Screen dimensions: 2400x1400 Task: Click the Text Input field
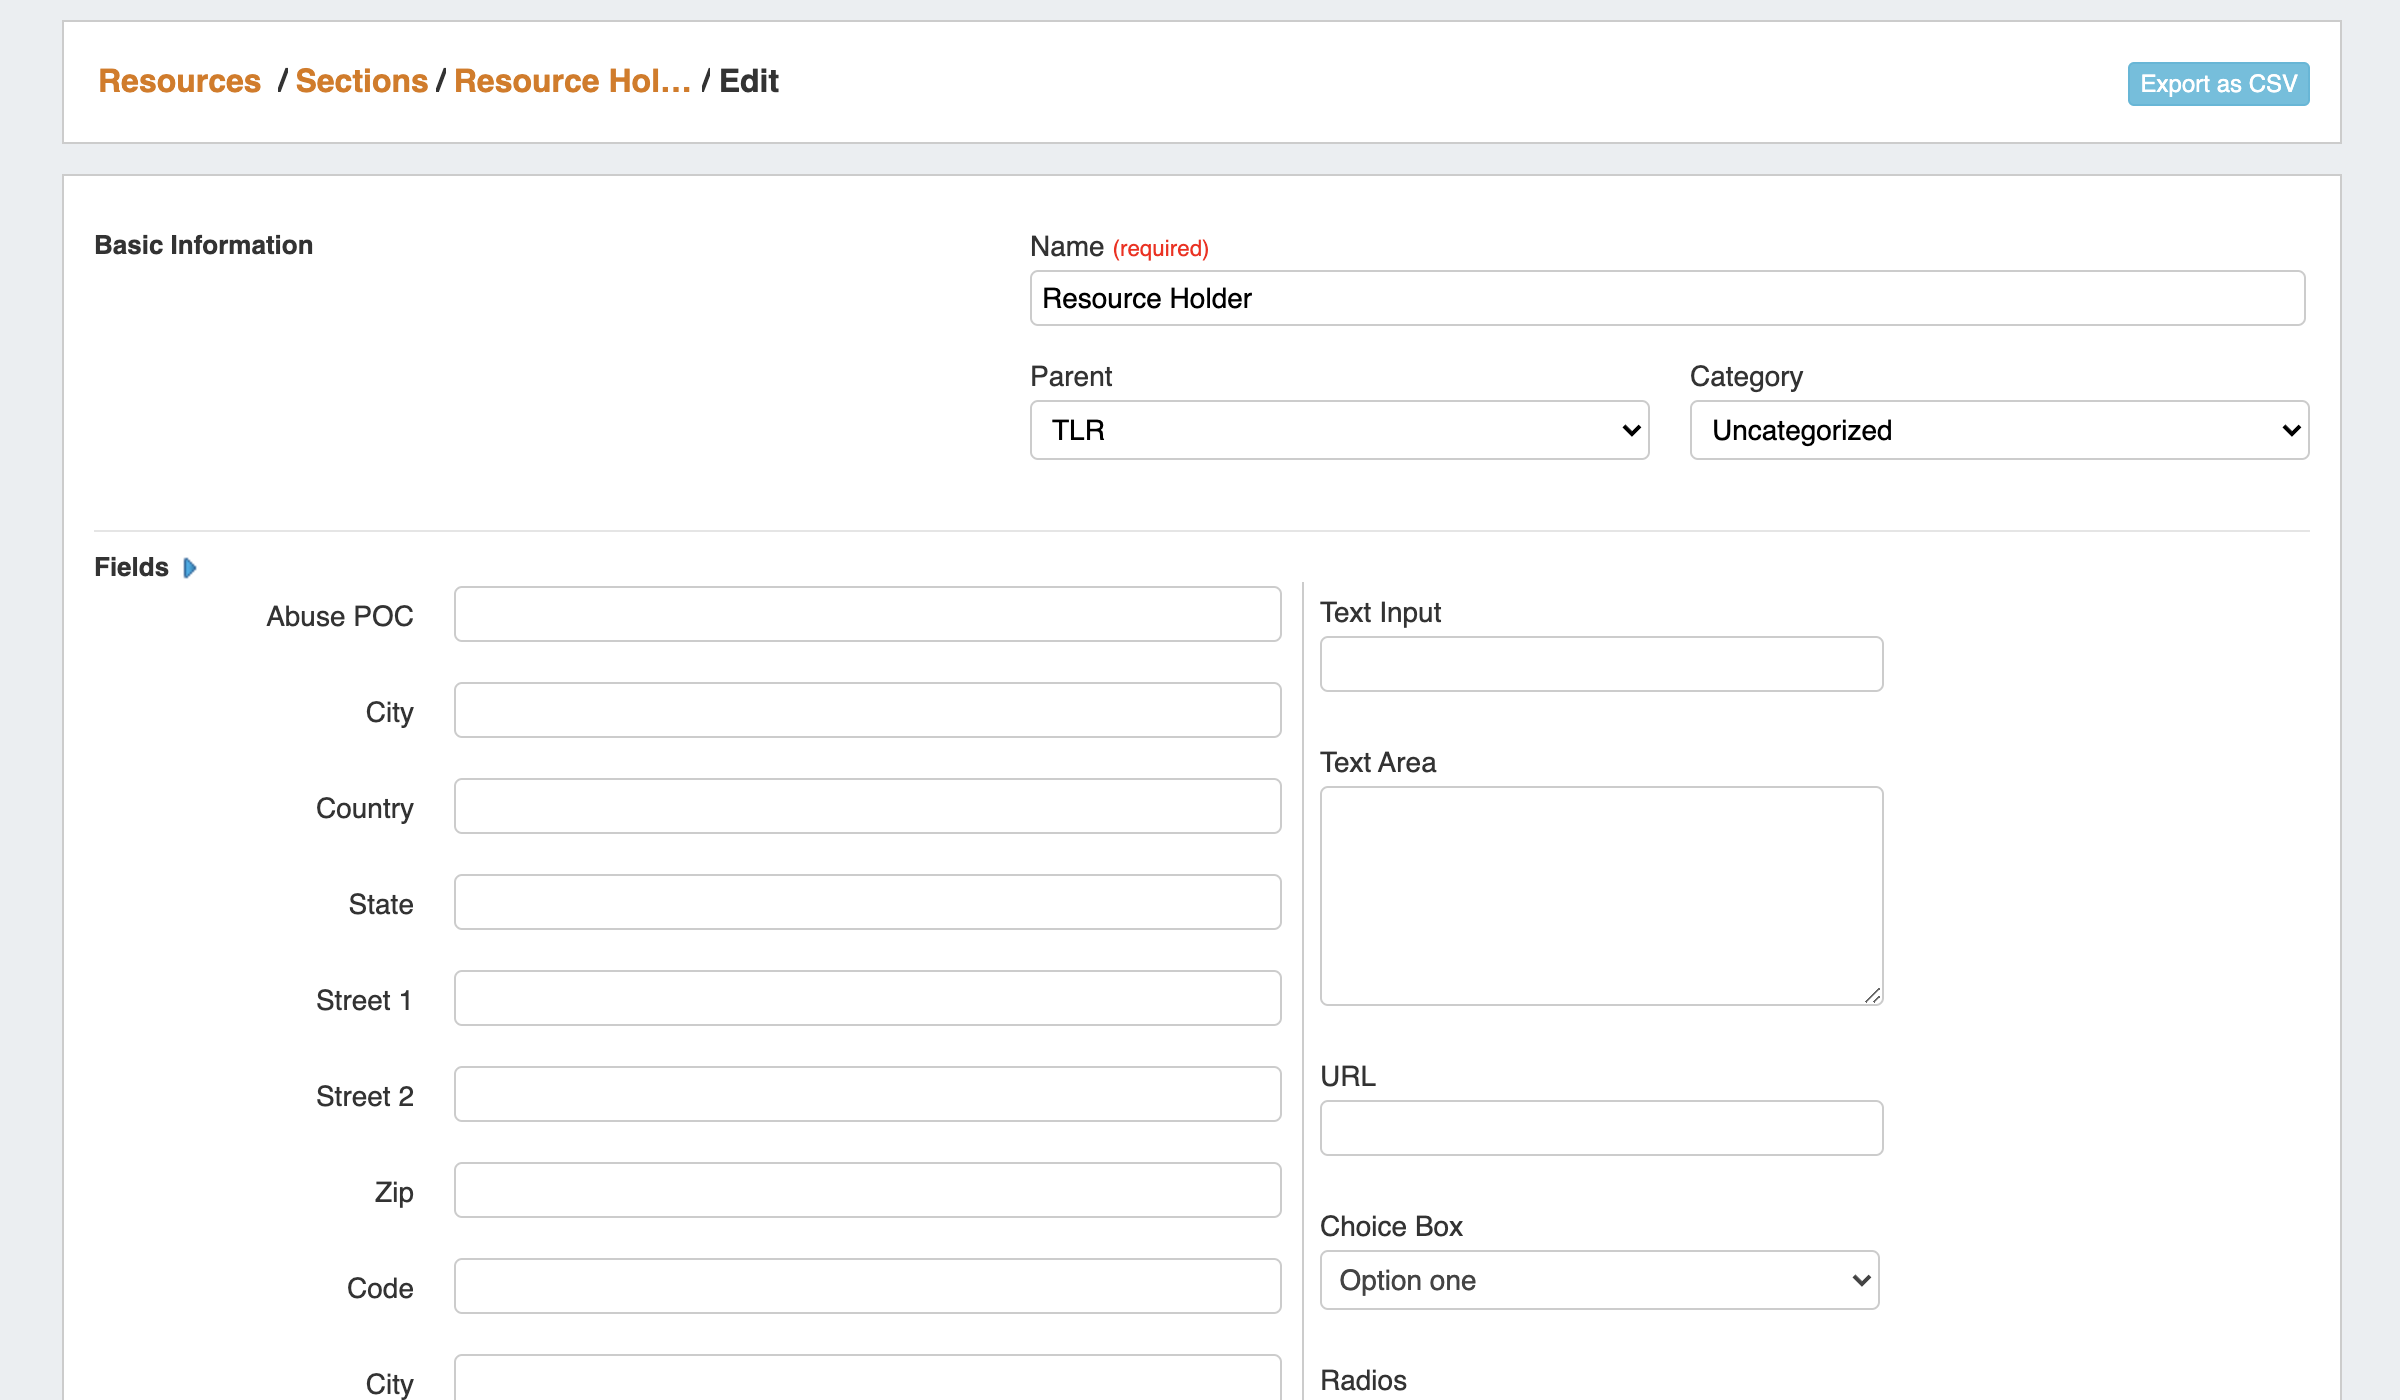(1600, 664)
